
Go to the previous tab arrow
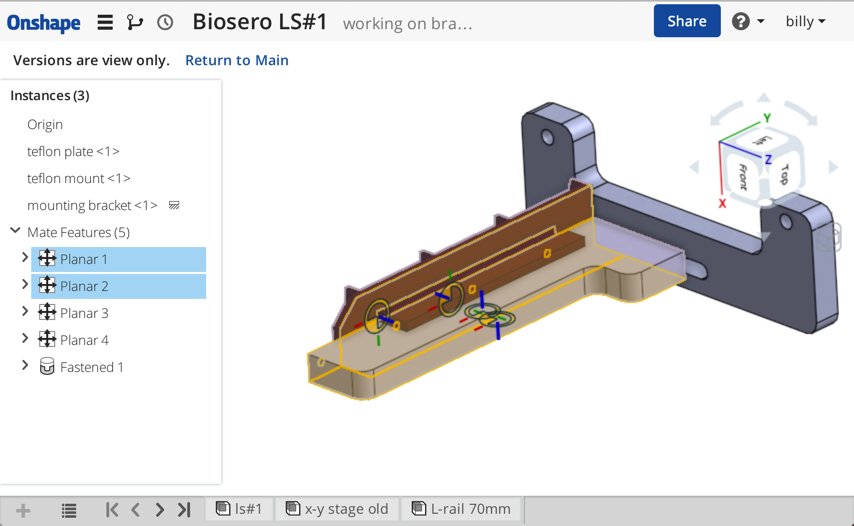click(x=136, y=510)
